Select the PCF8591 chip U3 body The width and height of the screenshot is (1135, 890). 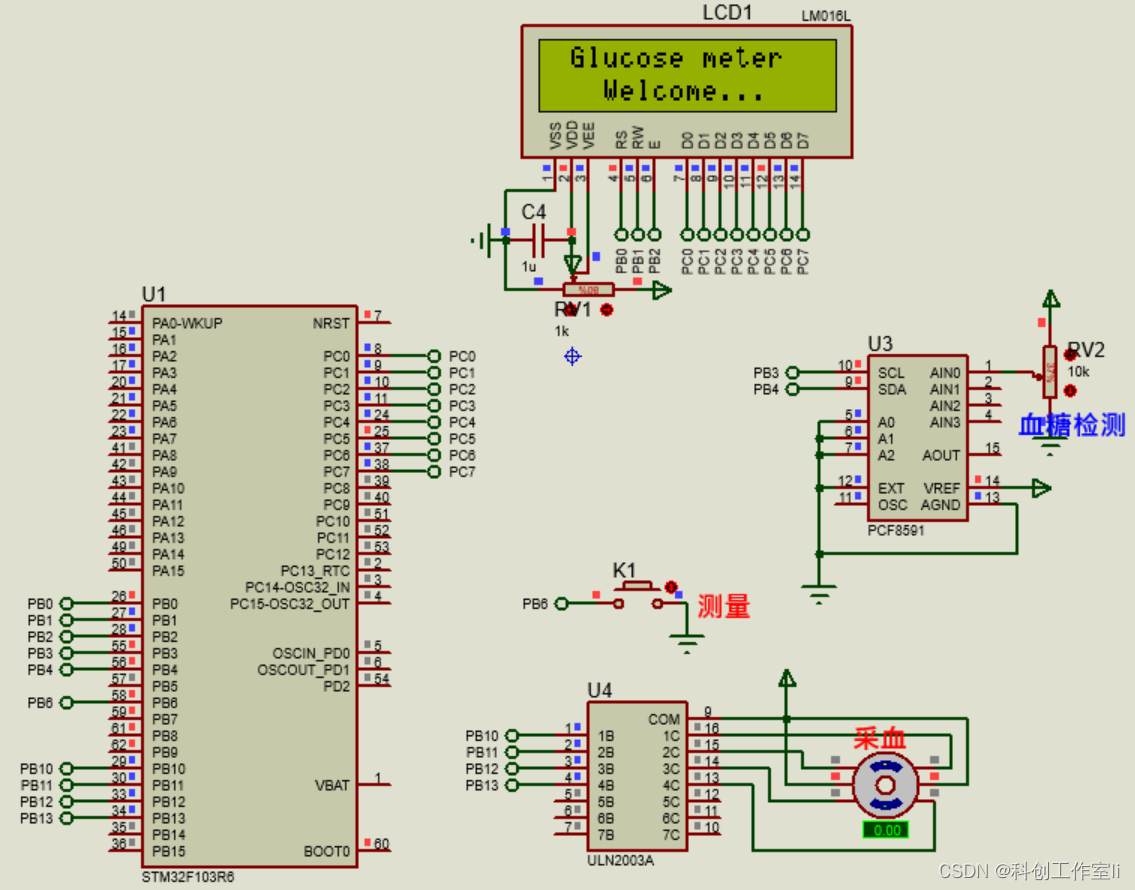pyautogui.click(x=918, y=438)
